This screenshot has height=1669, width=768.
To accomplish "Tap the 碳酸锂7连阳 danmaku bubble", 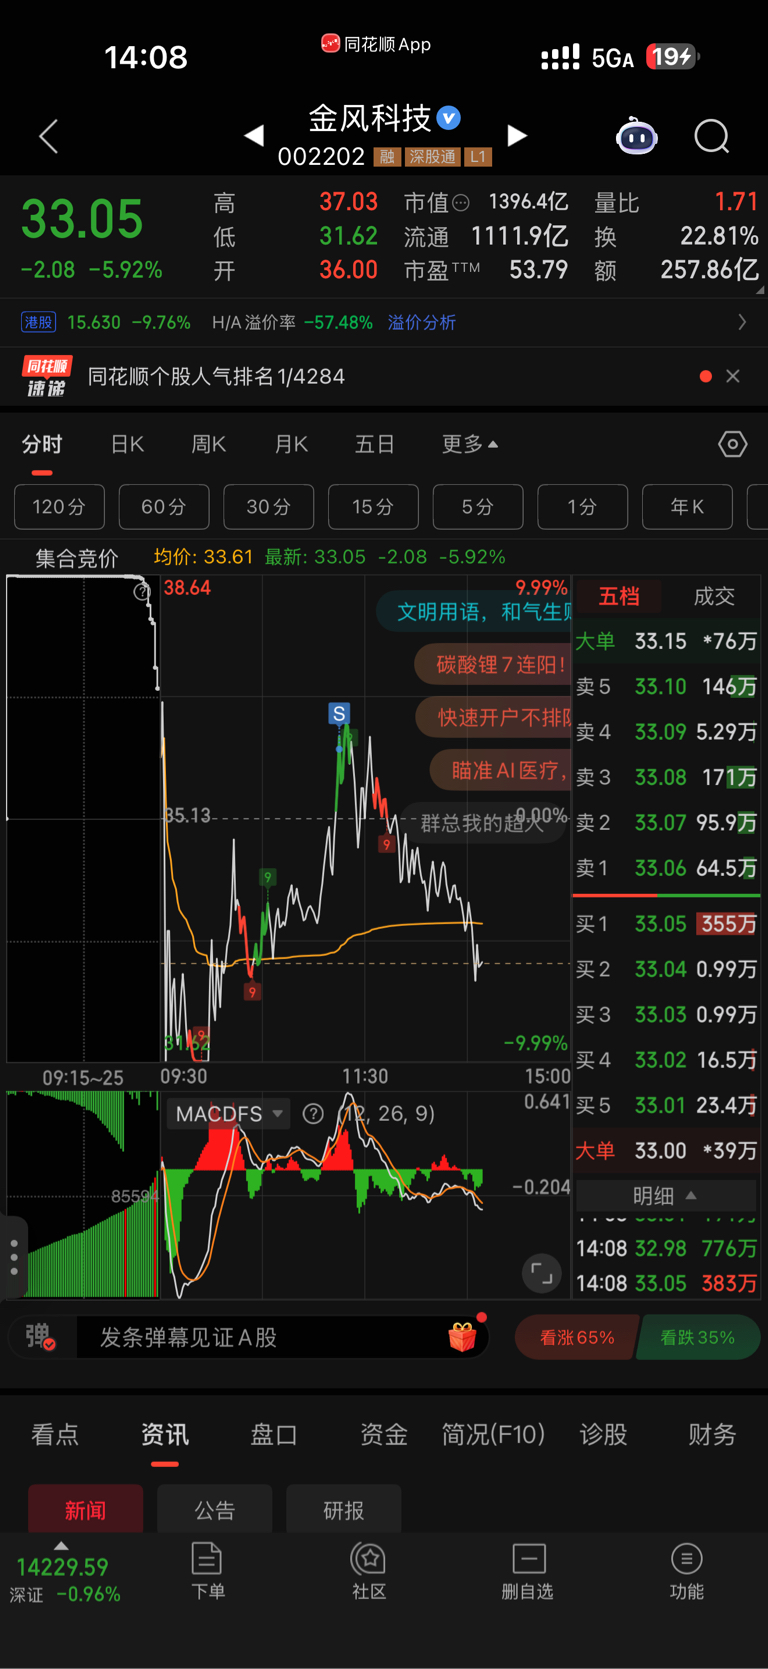I will point(494,664).
